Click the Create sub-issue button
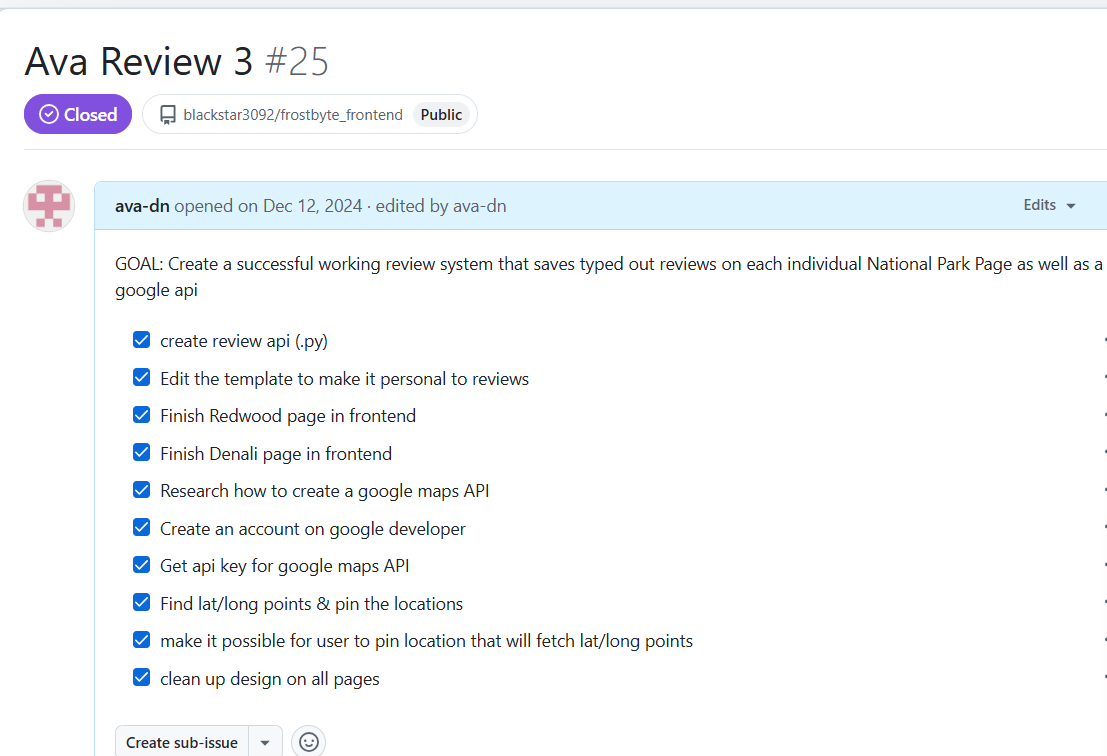Screen dimensions: 1107x756 coord(181,742)
